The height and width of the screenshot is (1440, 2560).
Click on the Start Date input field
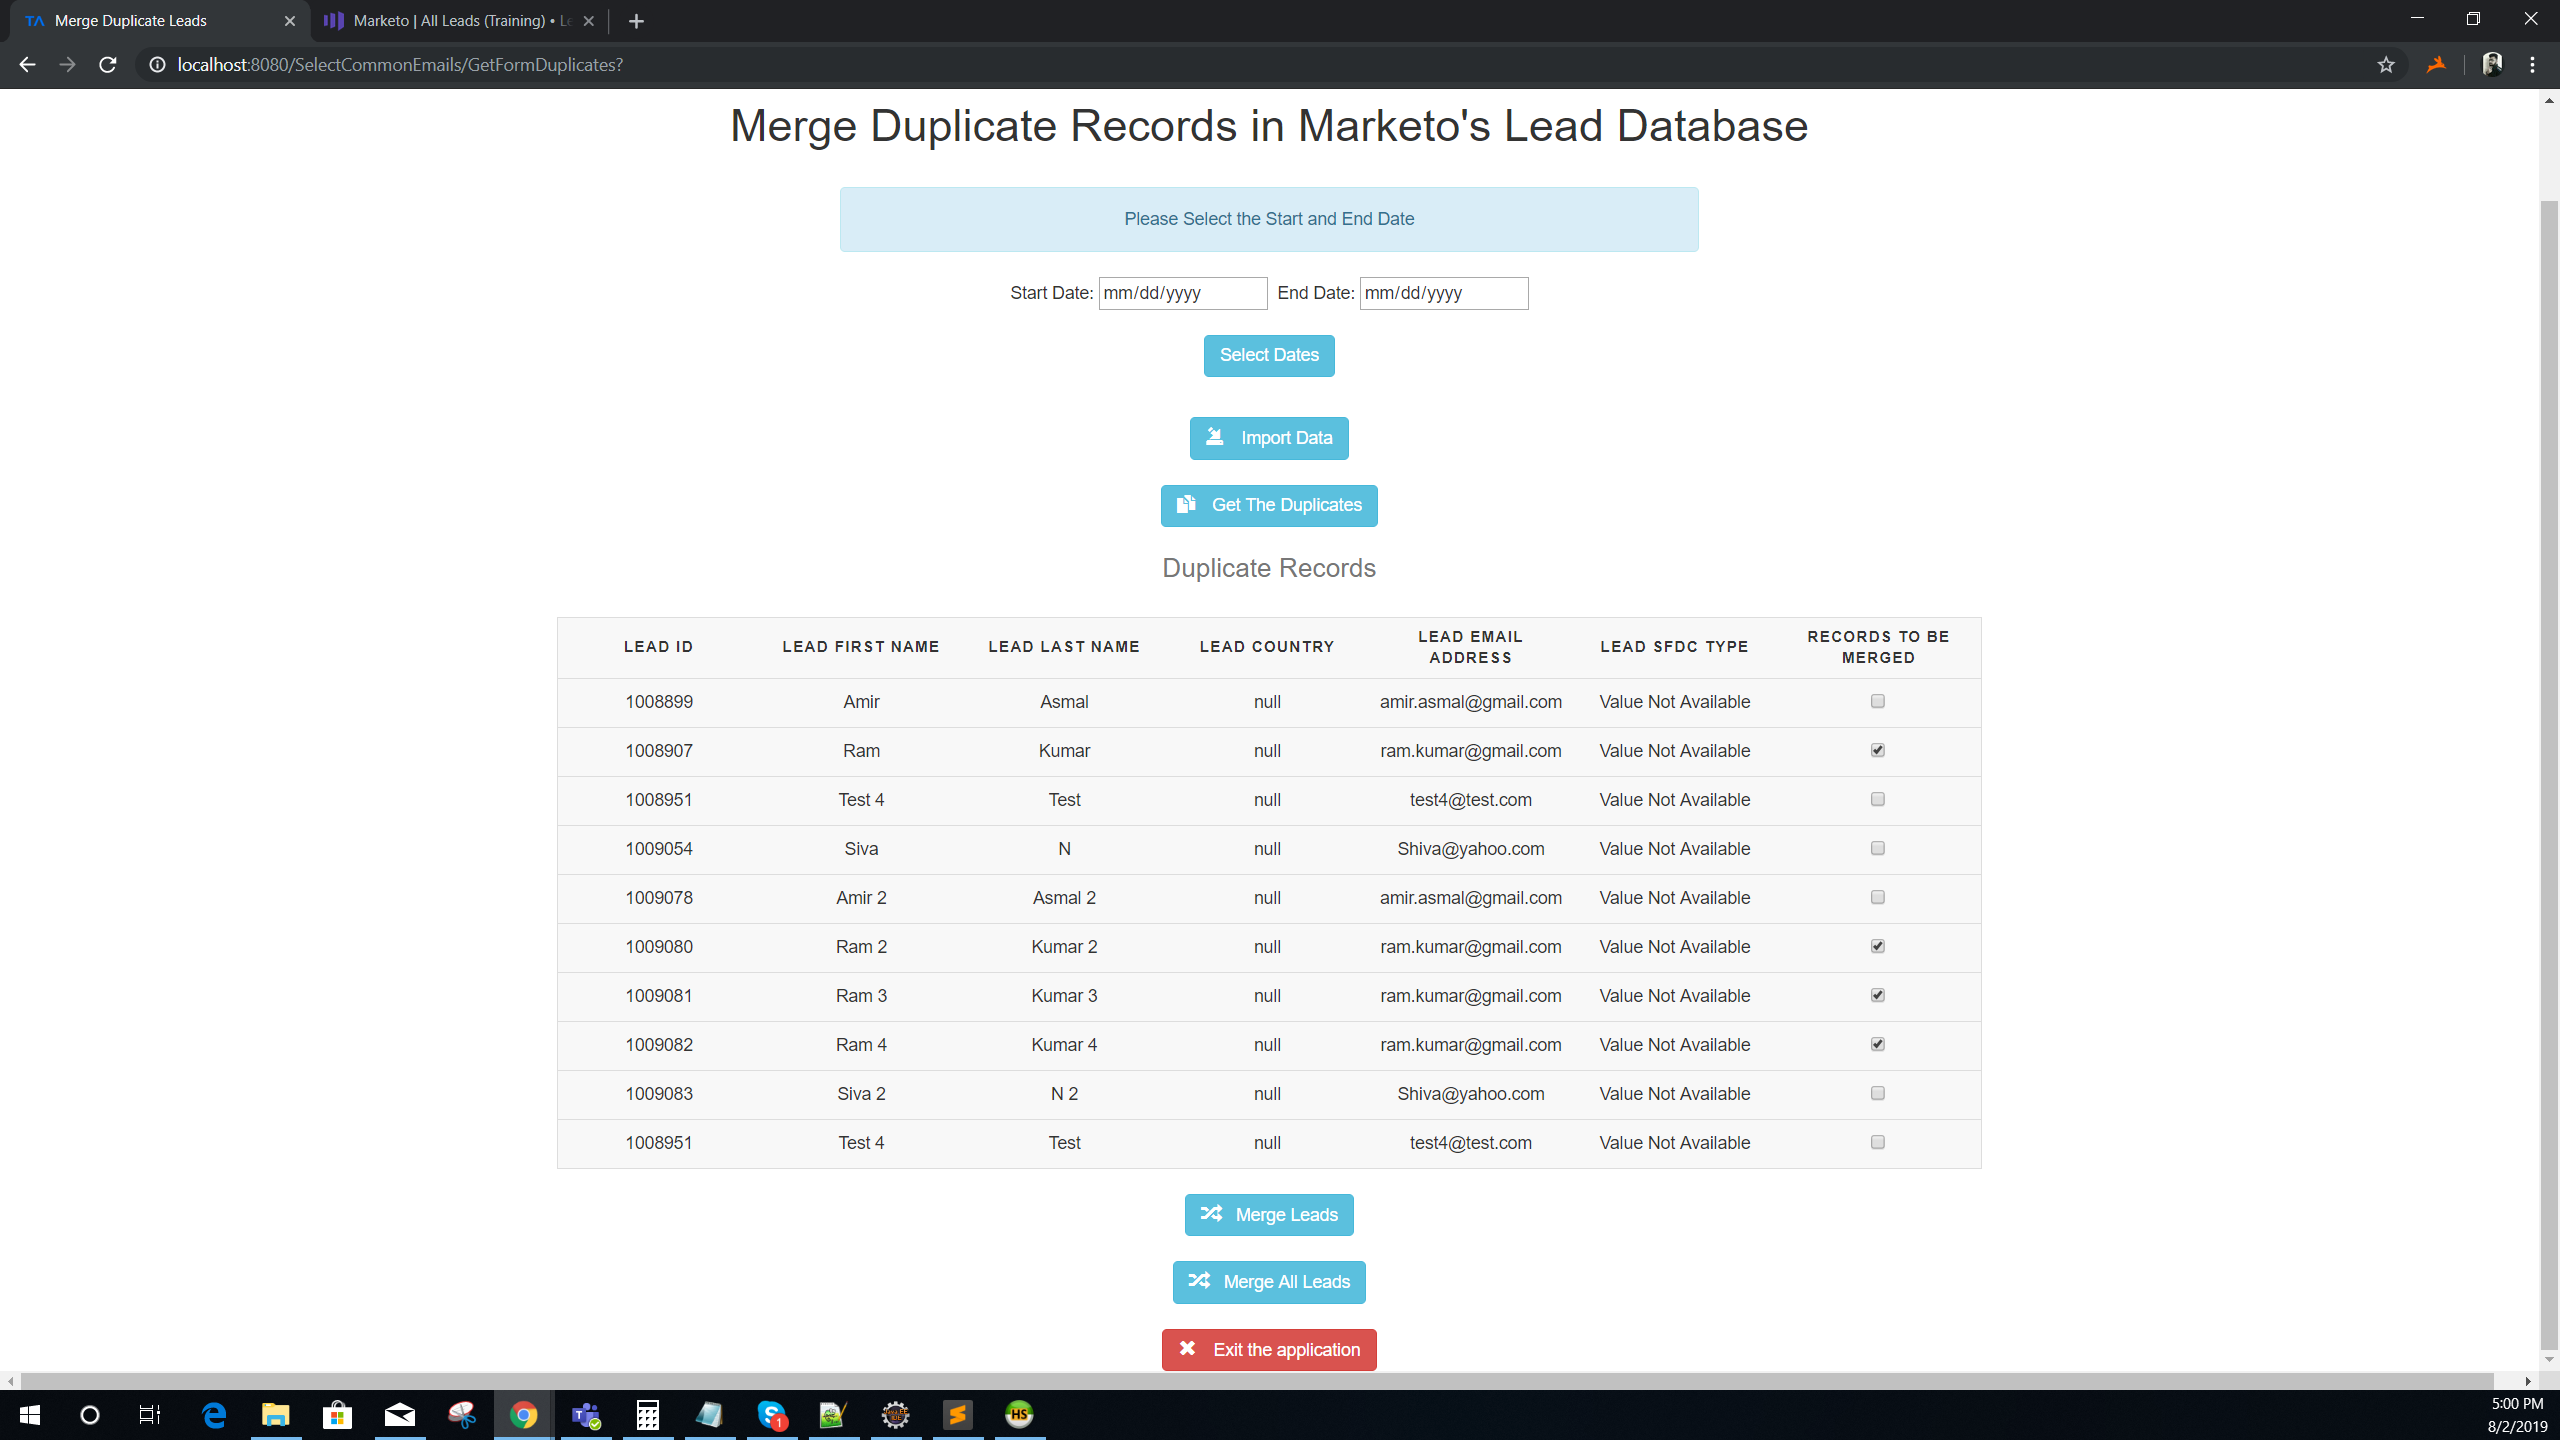1183,294
